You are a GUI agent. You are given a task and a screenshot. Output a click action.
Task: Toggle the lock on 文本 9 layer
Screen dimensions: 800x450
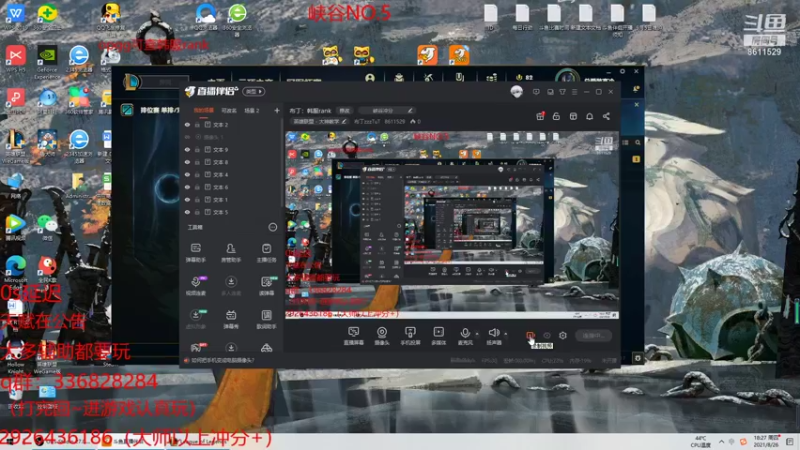click(x=197, y=149)
